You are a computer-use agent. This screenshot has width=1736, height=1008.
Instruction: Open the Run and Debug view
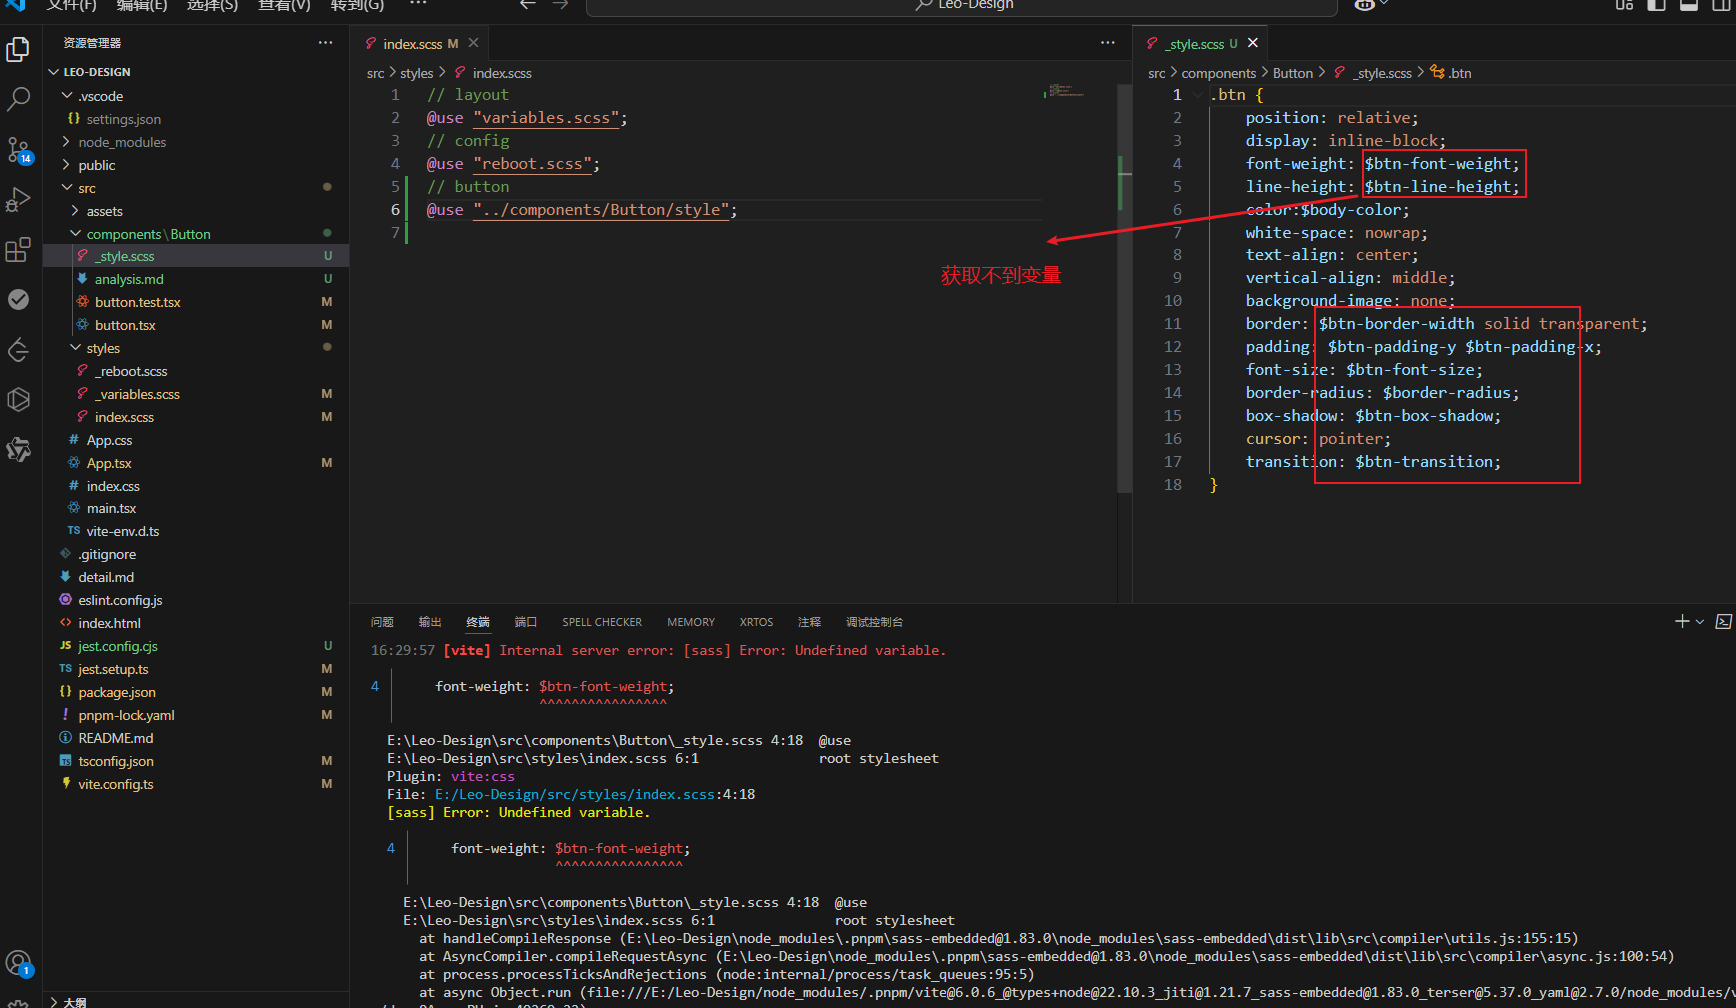coord(19,200)
